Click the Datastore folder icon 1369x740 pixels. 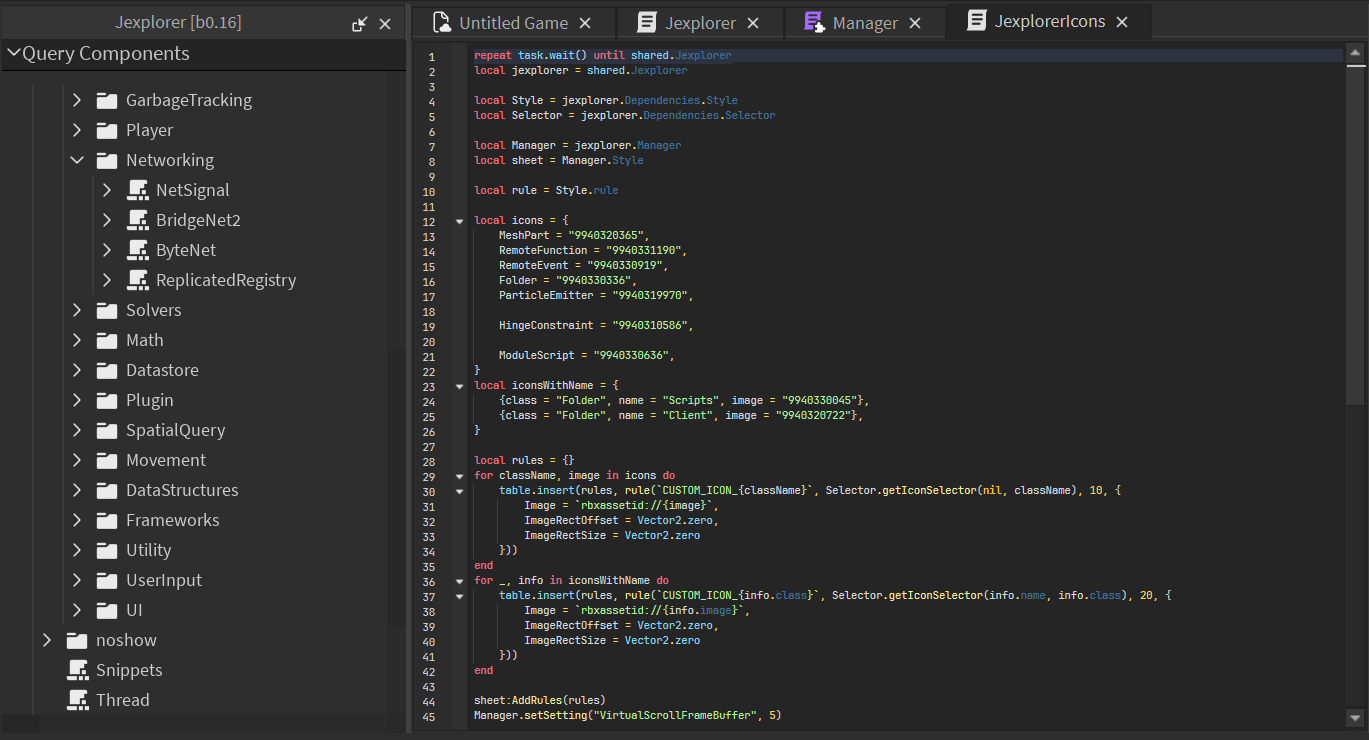(108, 370)
